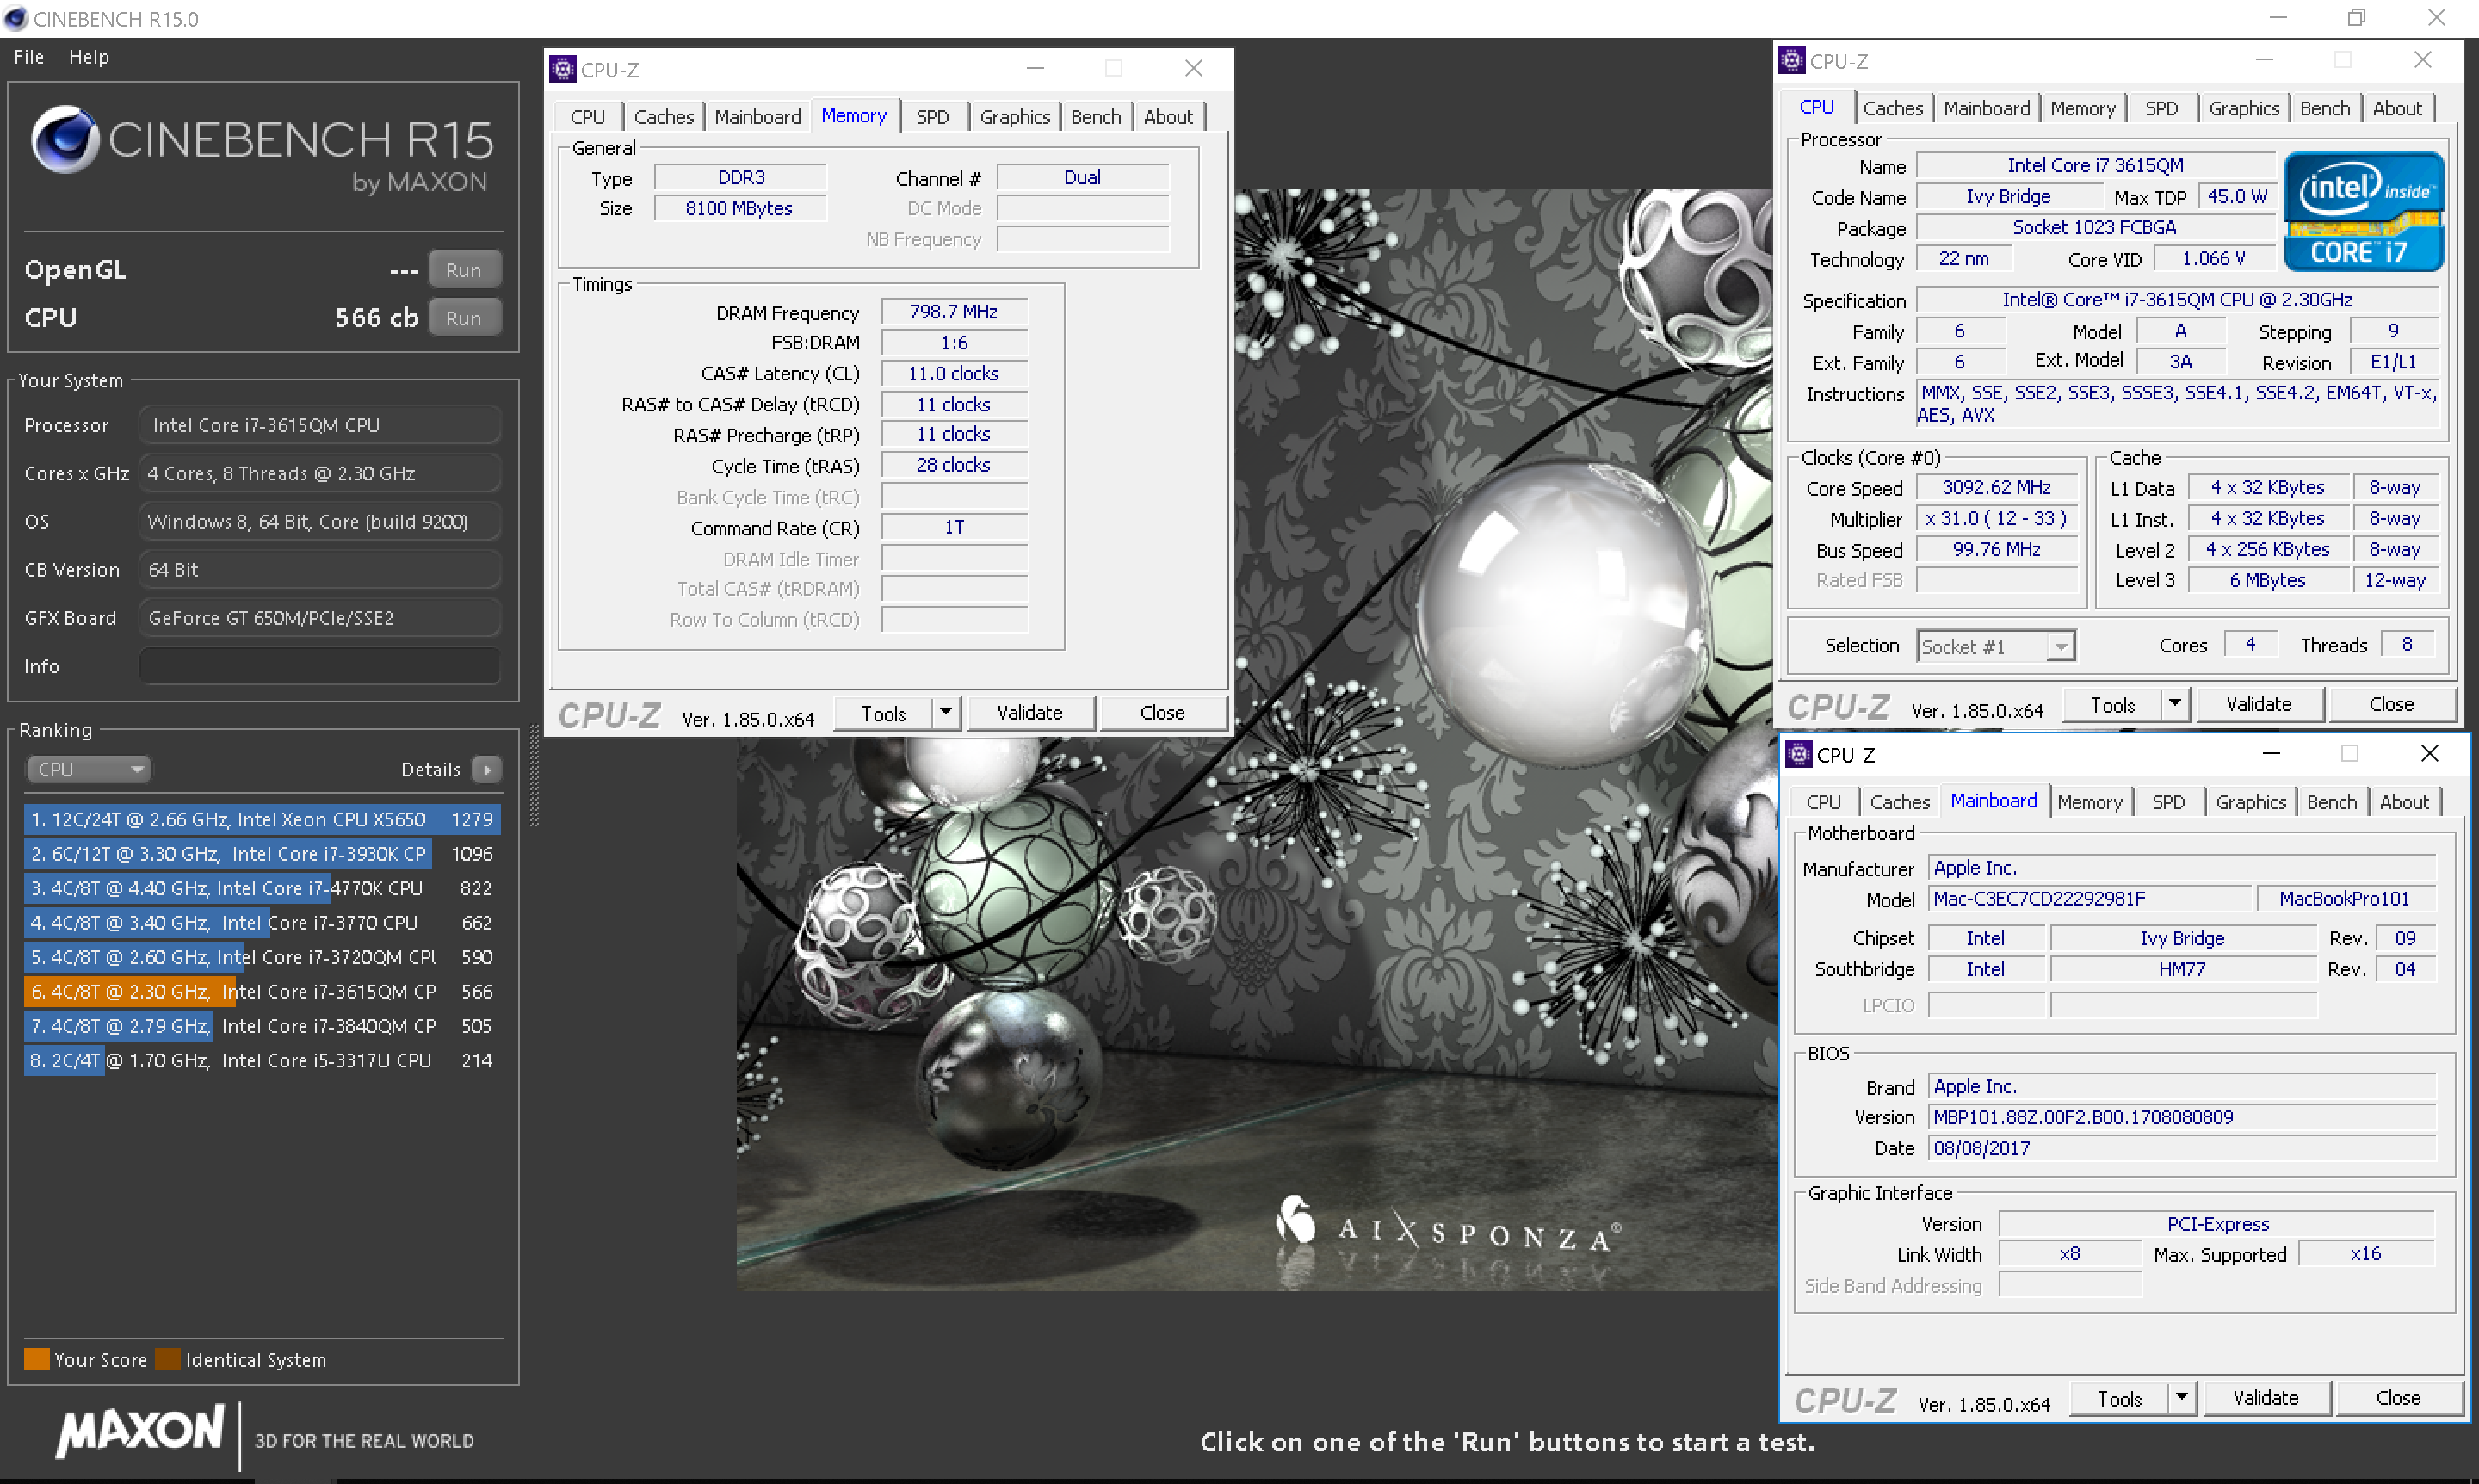2479x1484 pixels.
Task: Open Graphics tab in top-right CPU-Z window
Action: [2243, 109]
